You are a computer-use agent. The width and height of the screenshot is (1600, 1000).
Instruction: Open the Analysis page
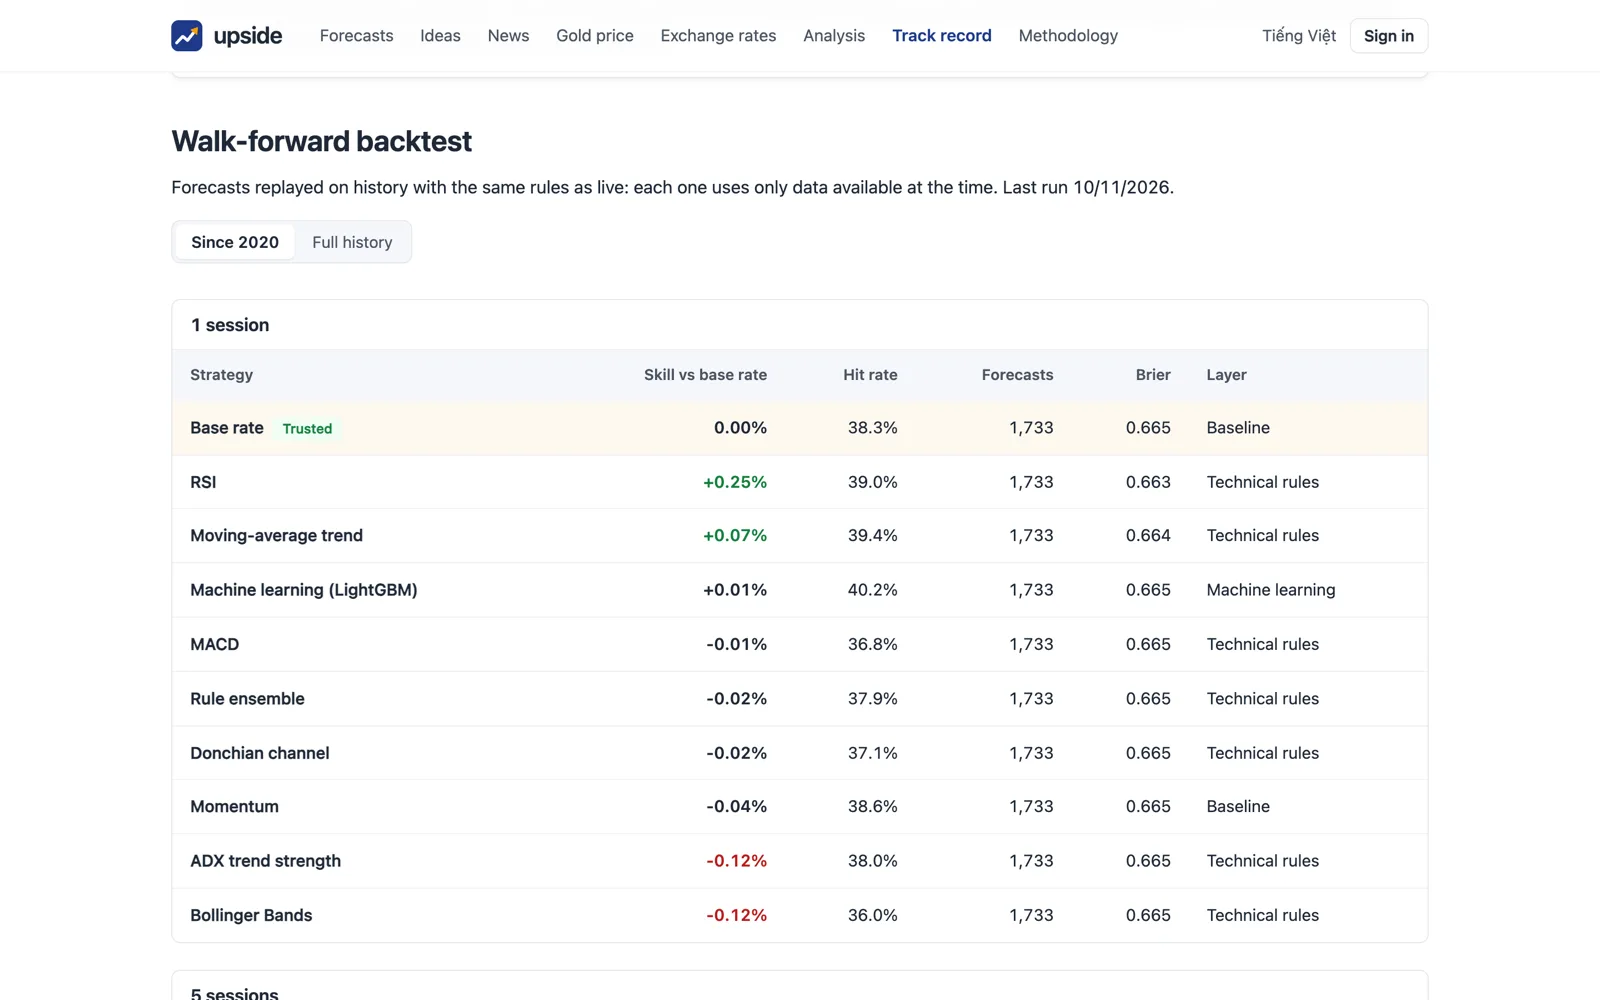tap(834, 36)
